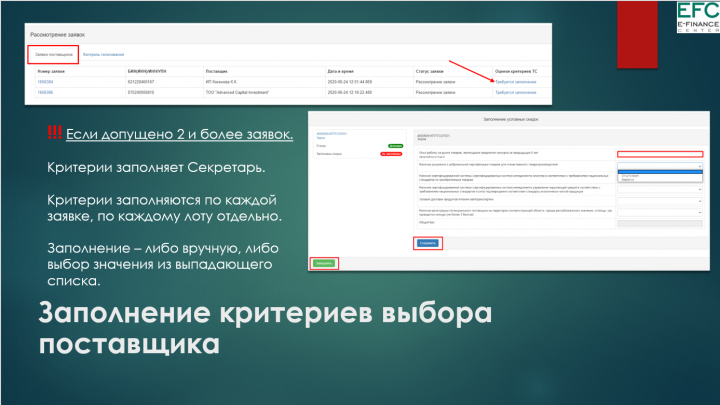The image size is (720, 405).
Task: Open Условия доставки criterion dropdown
Action: [x=660, y=201]
